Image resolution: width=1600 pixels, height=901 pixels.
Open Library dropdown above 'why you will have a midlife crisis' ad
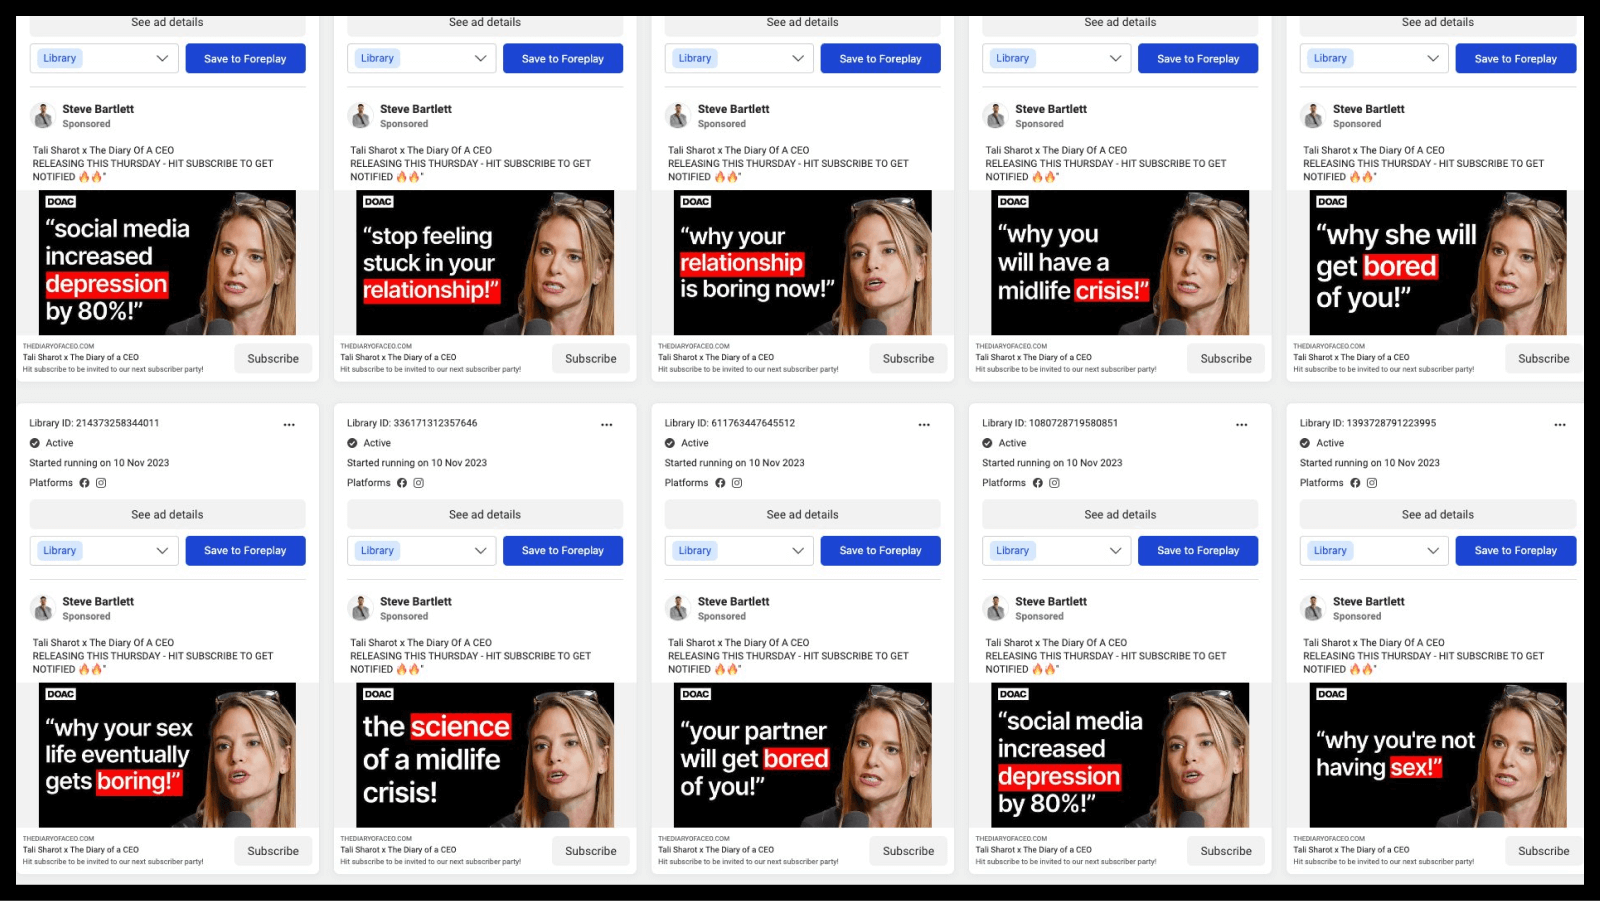[1057, 58]
